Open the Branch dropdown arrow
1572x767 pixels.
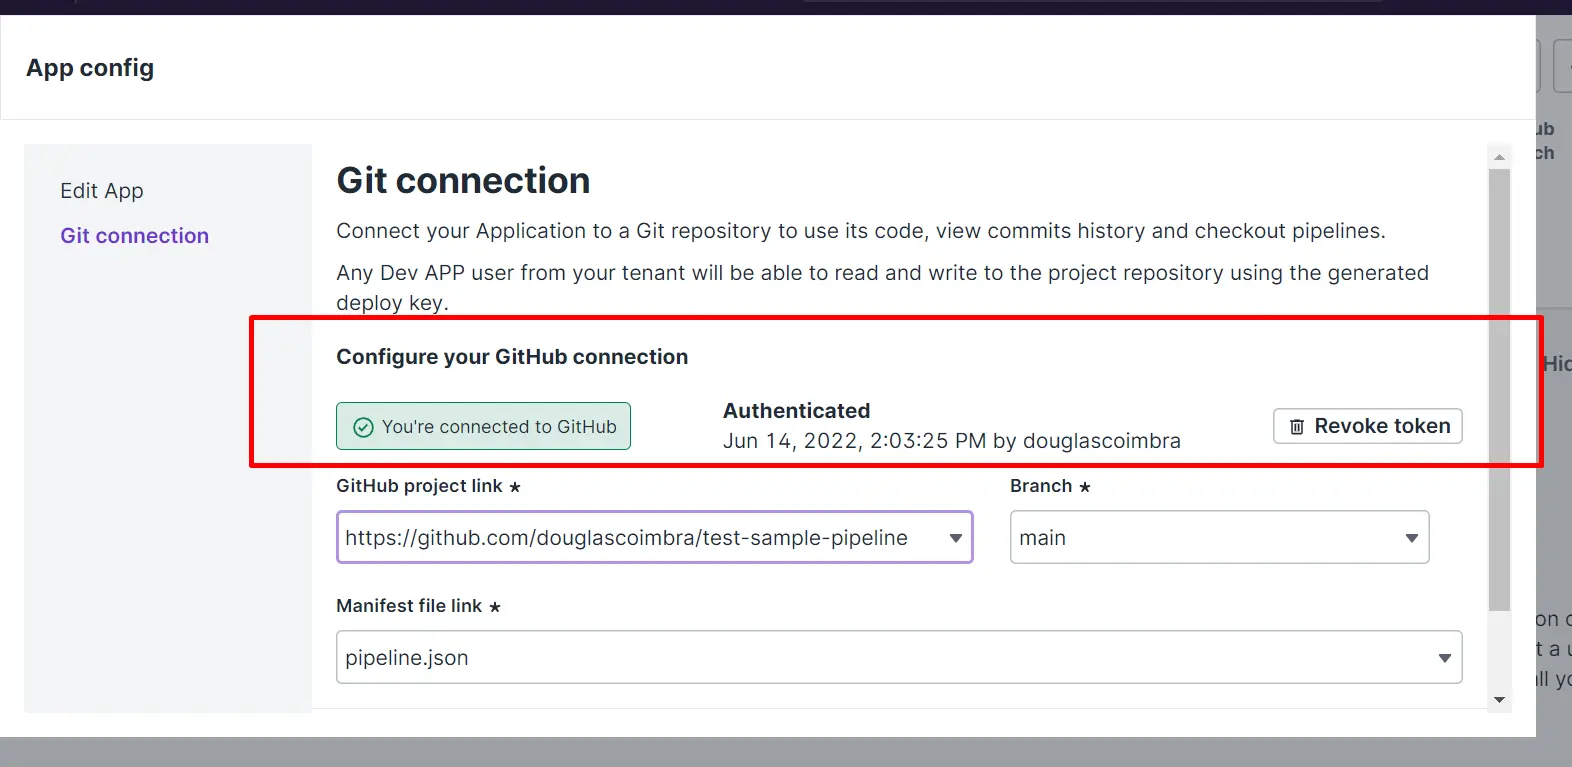click(1411, 538)
